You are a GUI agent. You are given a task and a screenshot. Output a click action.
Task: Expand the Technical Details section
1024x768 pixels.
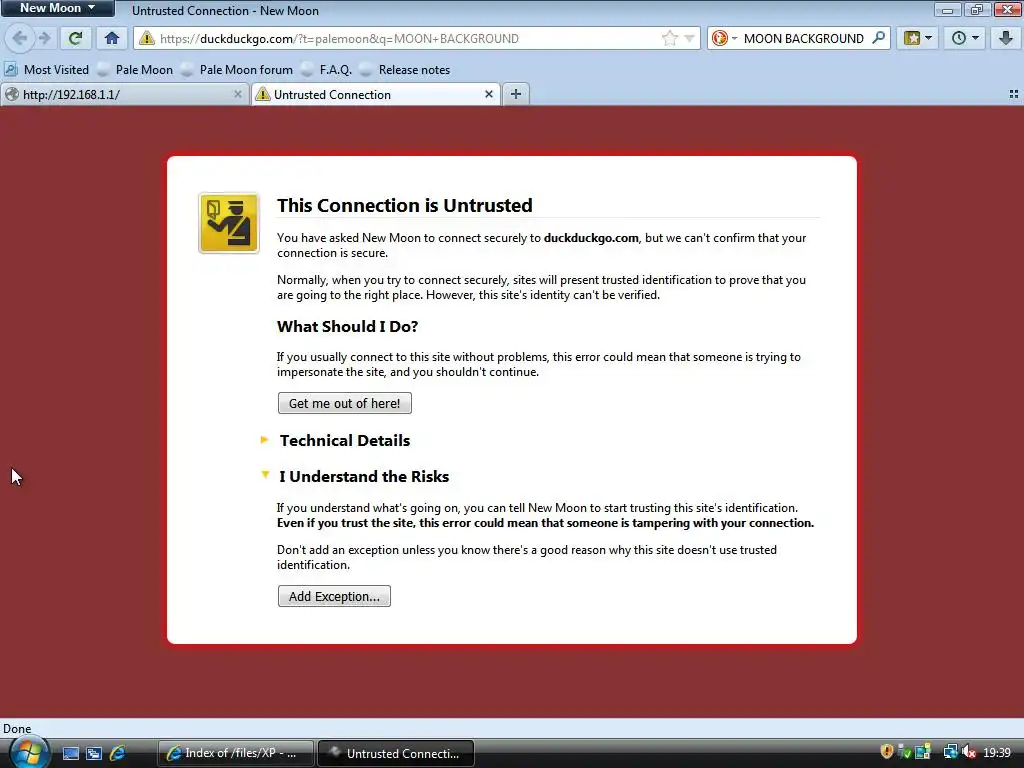336,440
